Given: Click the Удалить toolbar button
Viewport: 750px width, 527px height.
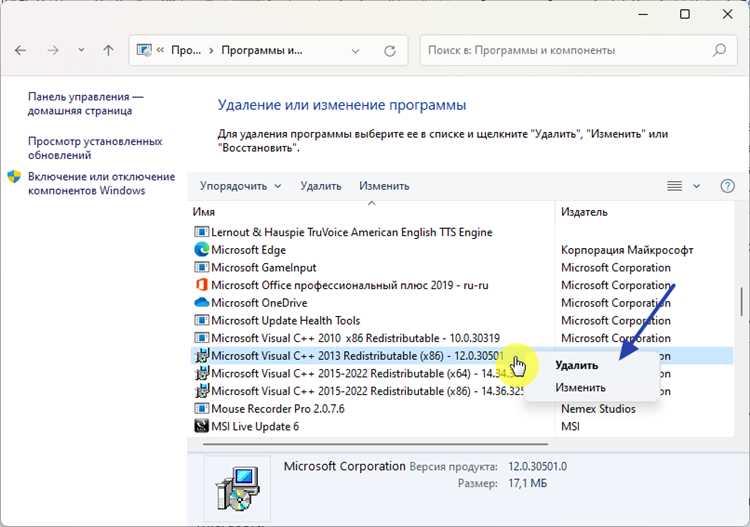Looking at the screenshot, I should [x=320, y=186].
